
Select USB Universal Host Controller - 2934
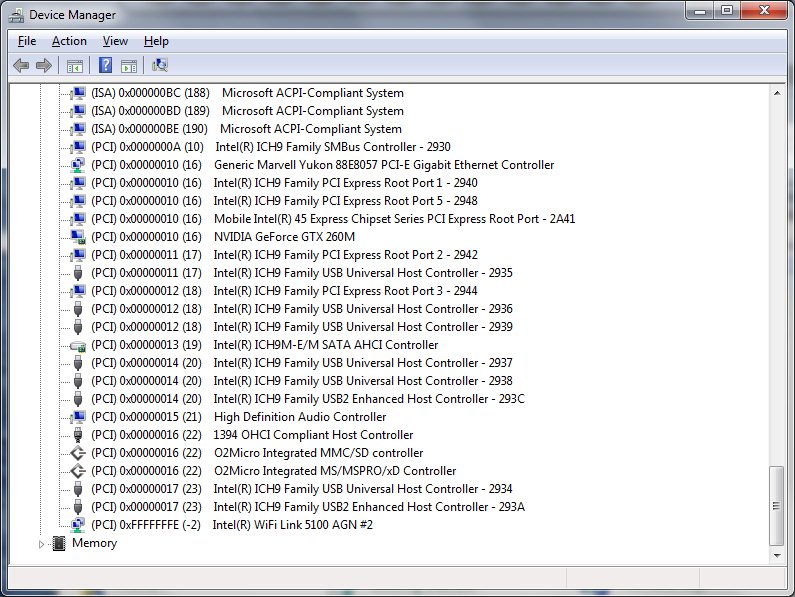(x=302, y=489)
